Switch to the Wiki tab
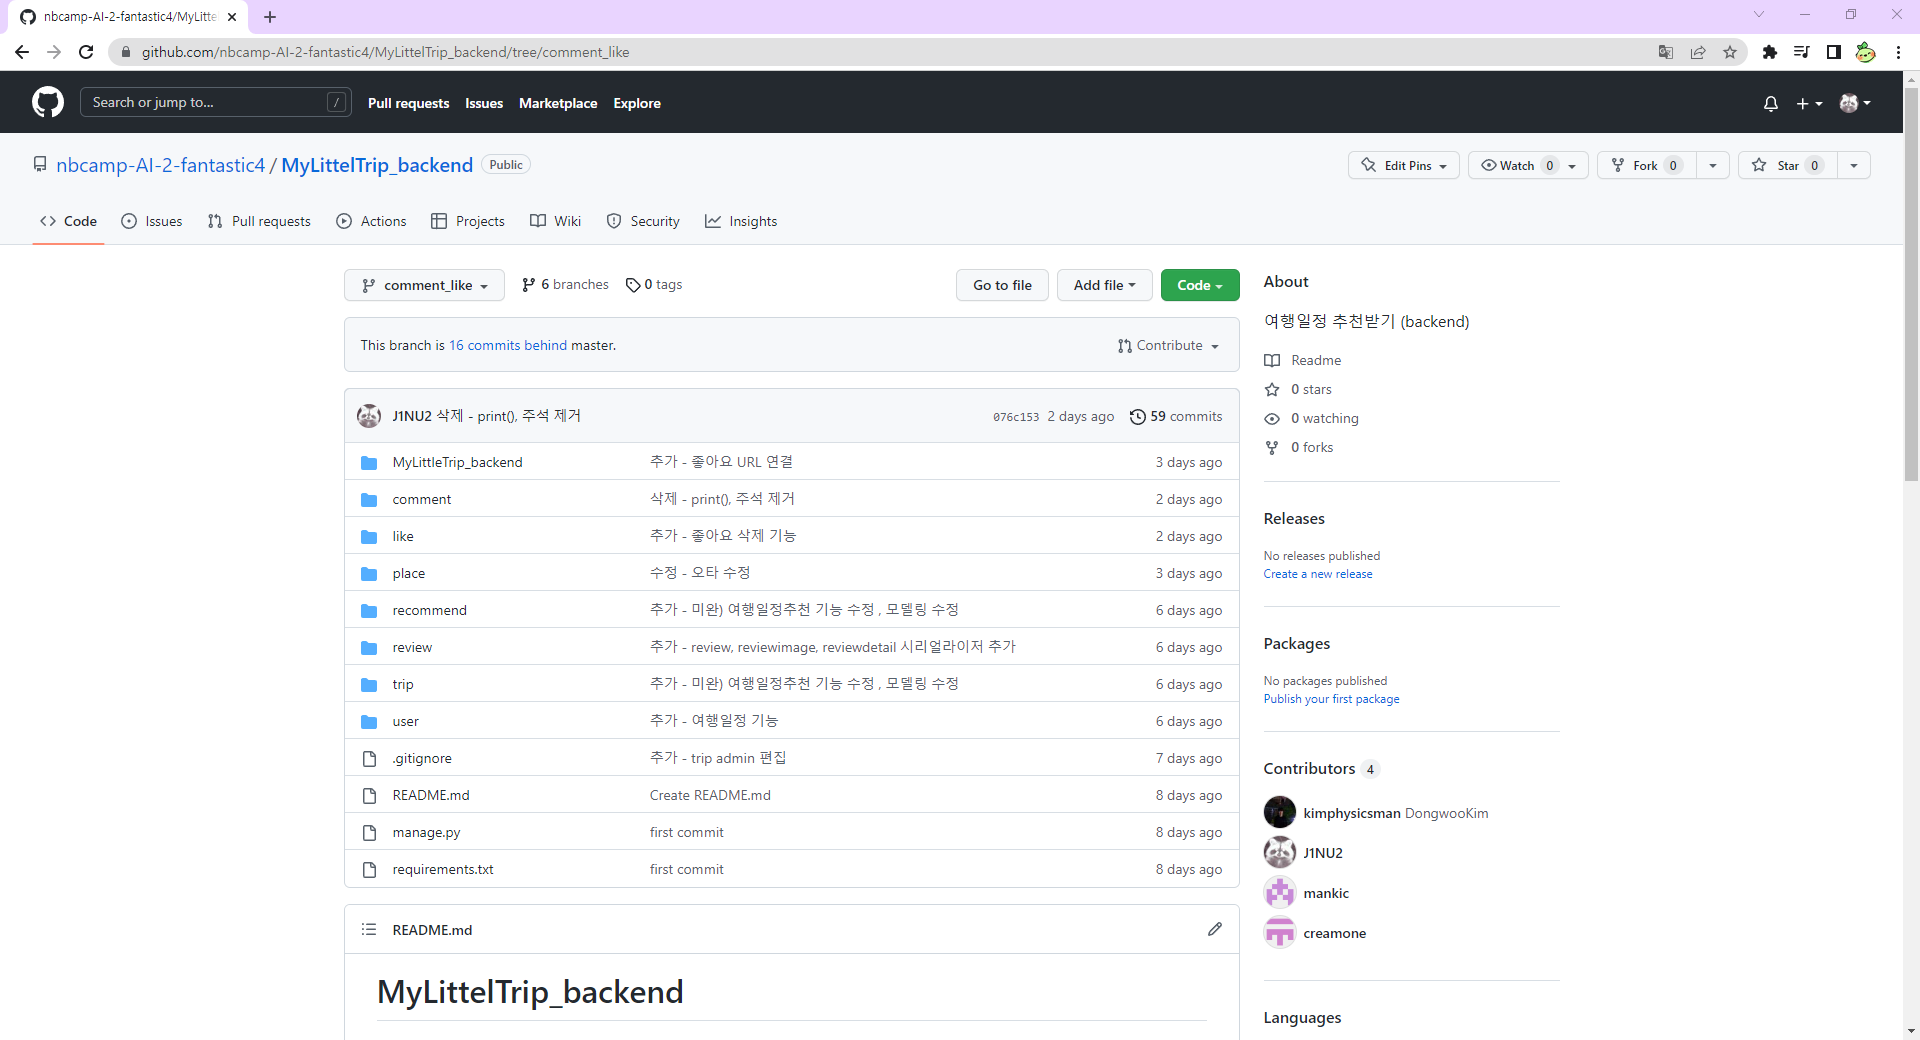This screenshot has height=1040, width=1920. click(556, 221)
